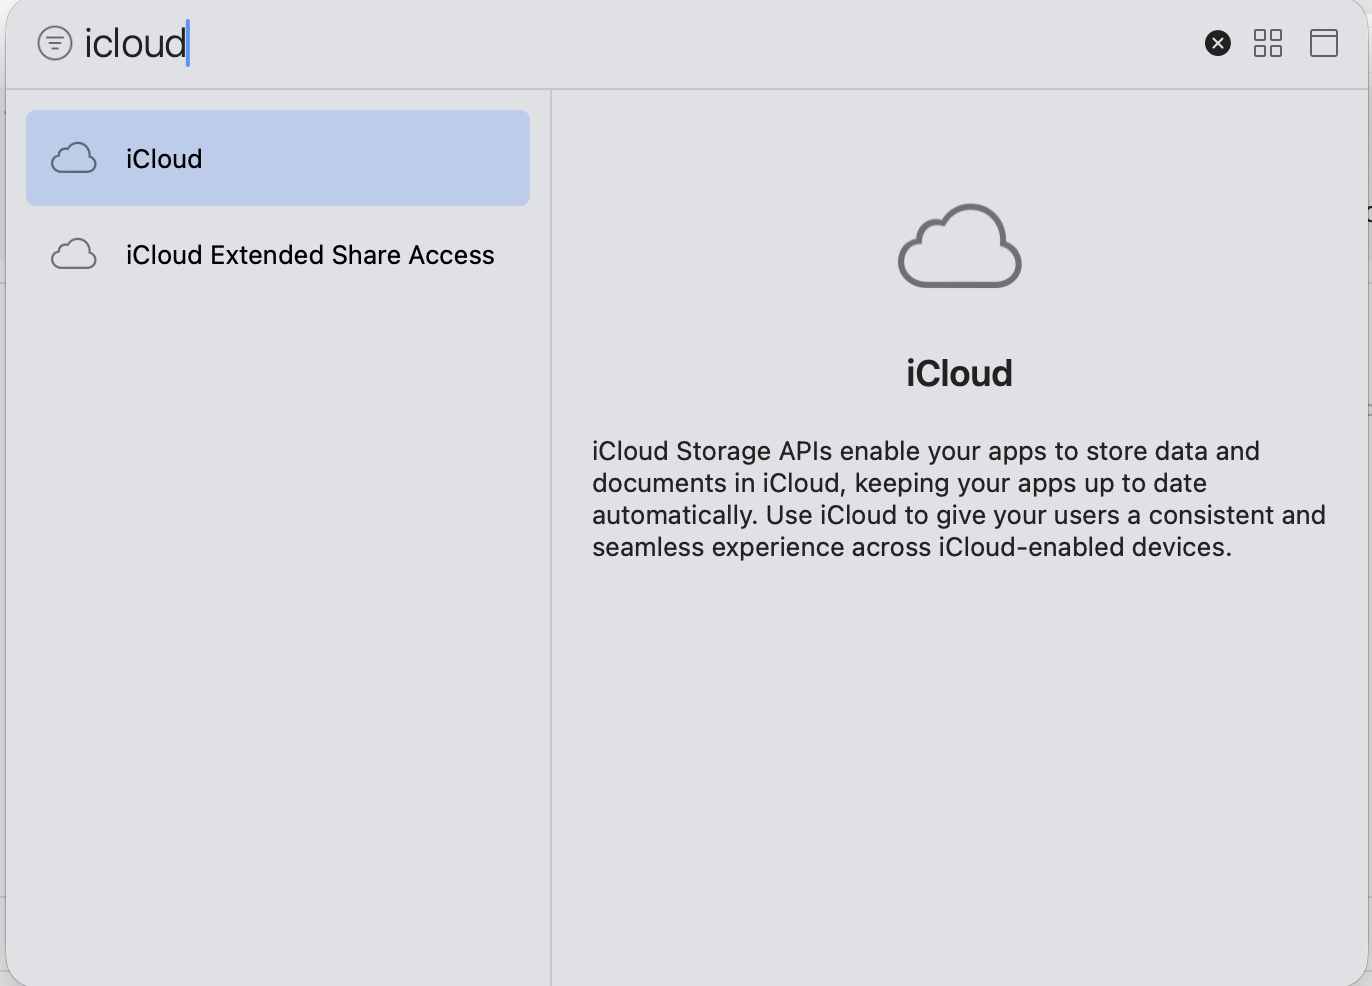Image resolution: width=1372 pixels, height=986 pixels.
Task: Click the filter icon beside the search field
Action: point(55,43)
